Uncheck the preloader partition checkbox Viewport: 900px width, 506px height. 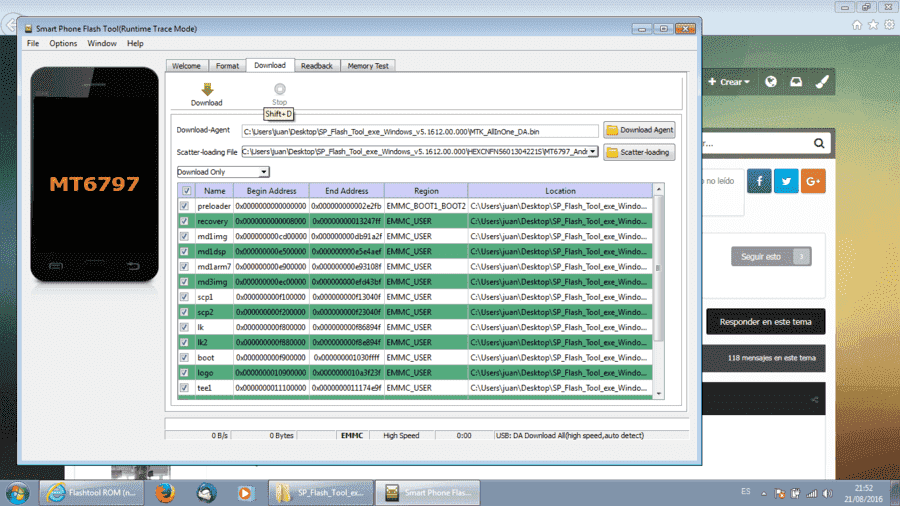click(184, 206)
